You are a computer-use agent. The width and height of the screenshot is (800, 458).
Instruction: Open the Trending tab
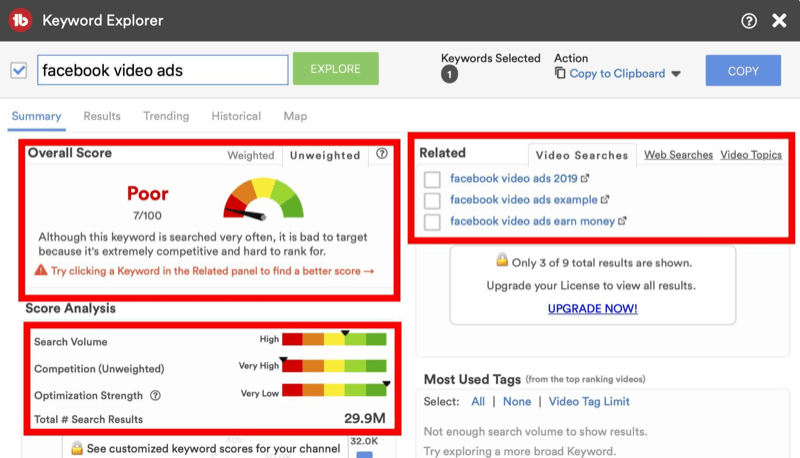pos(166,116)
